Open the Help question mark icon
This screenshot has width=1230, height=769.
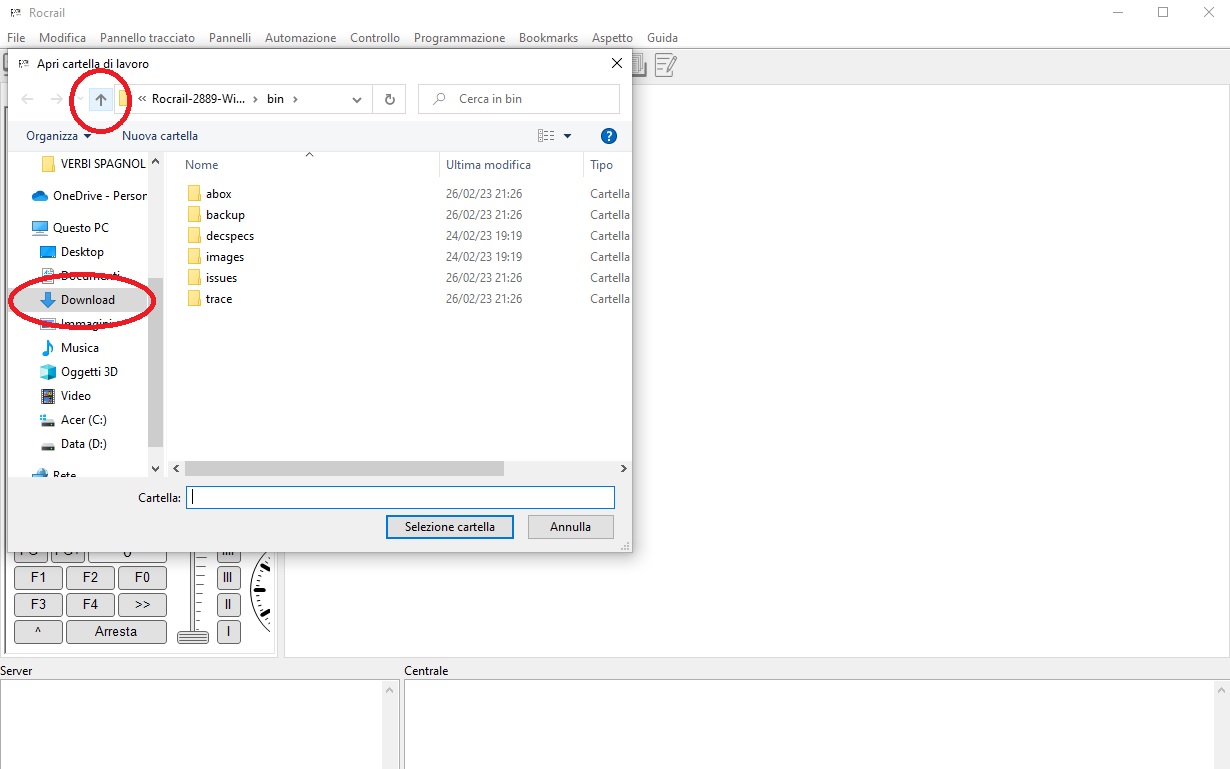(608, 136)
